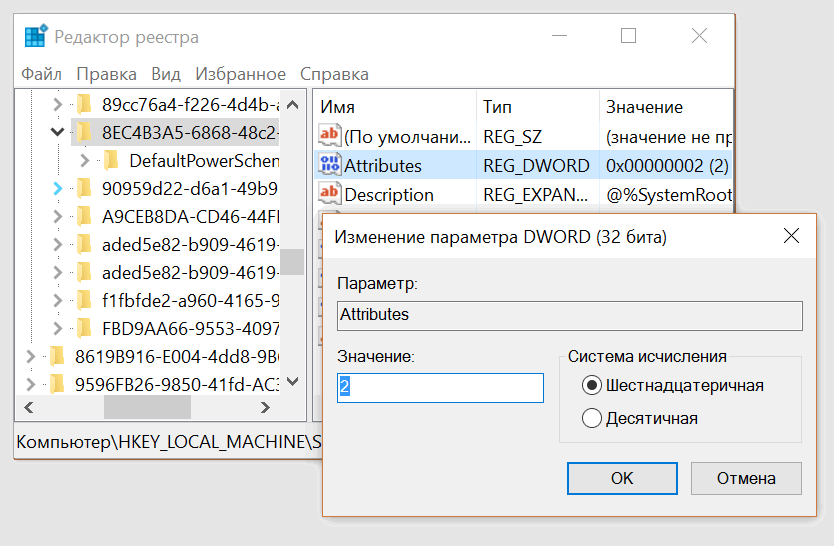Select the hexadecimal (Шестнадцатеричная) radio button
This screenshot has height=546, width=834.
coord(591,385)
